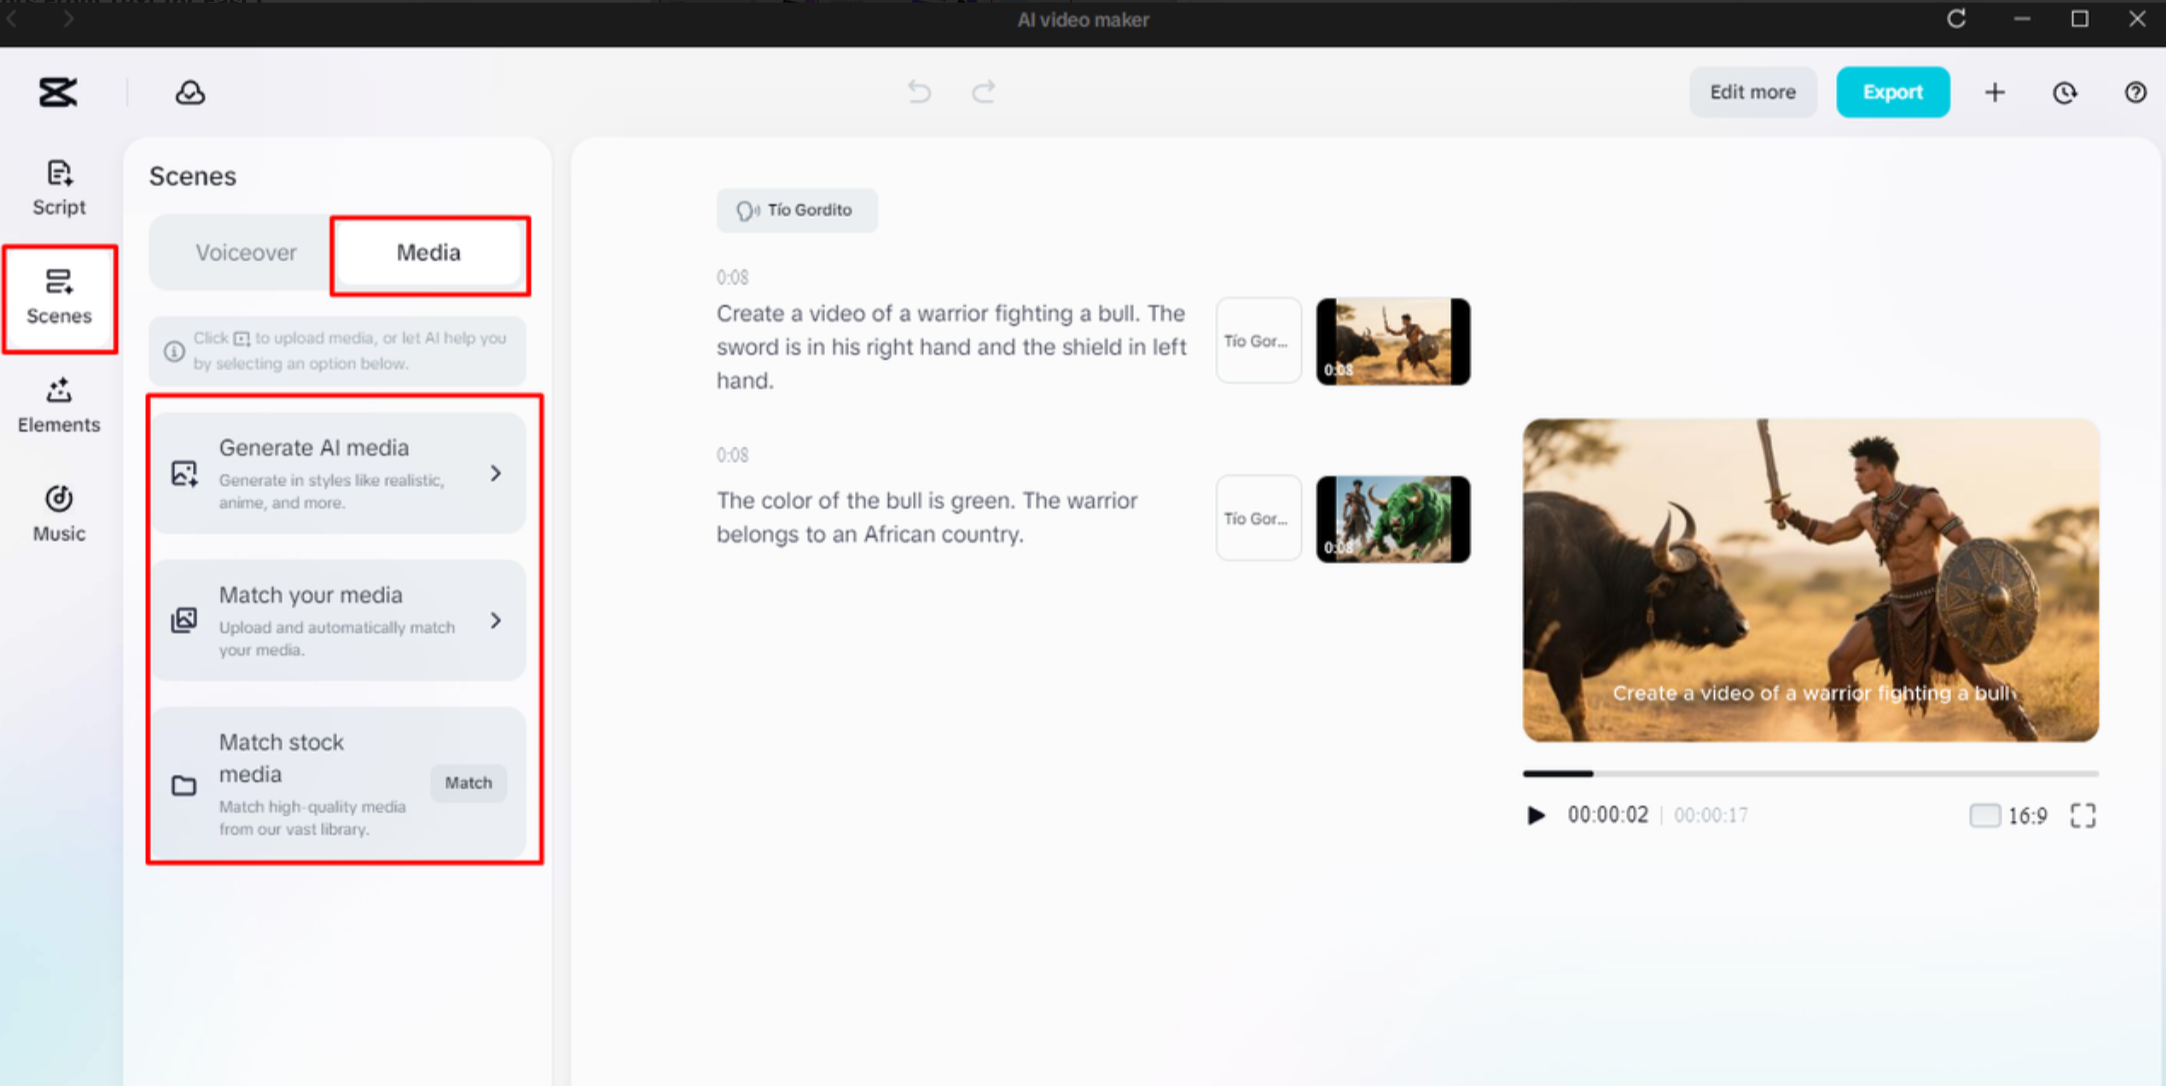Screen dimensions: 2166x1086
Task: Switch to the Voiceover tab
Action: pyautogui.click(x=246, y=252)
